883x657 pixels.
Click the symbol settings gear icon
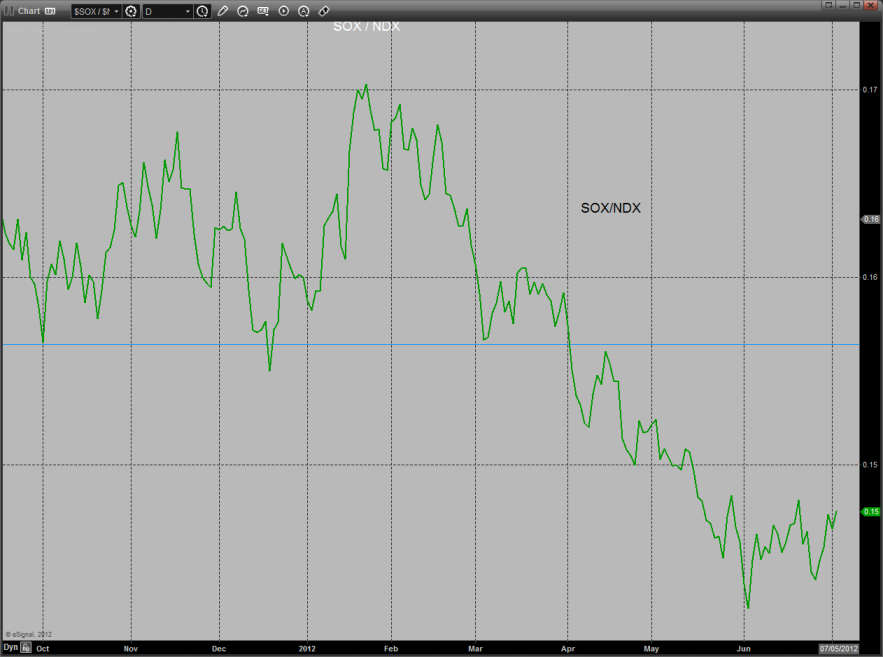(x=131, y=11)
